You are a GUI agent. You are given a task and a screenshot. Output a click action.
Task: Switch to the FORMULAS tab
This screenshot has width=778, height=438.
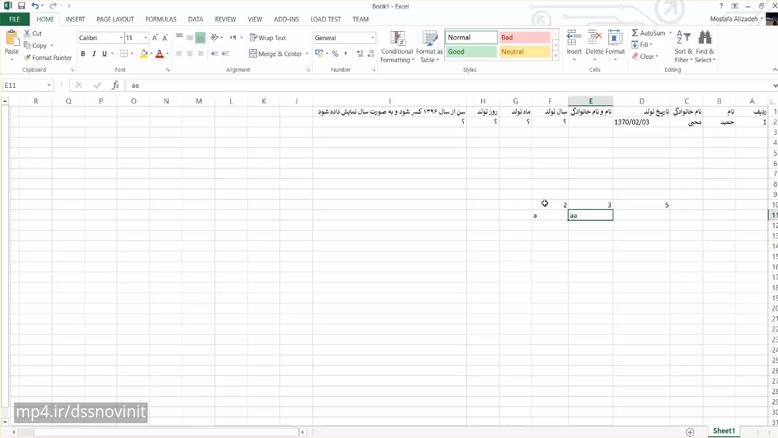tap(160, 19)
